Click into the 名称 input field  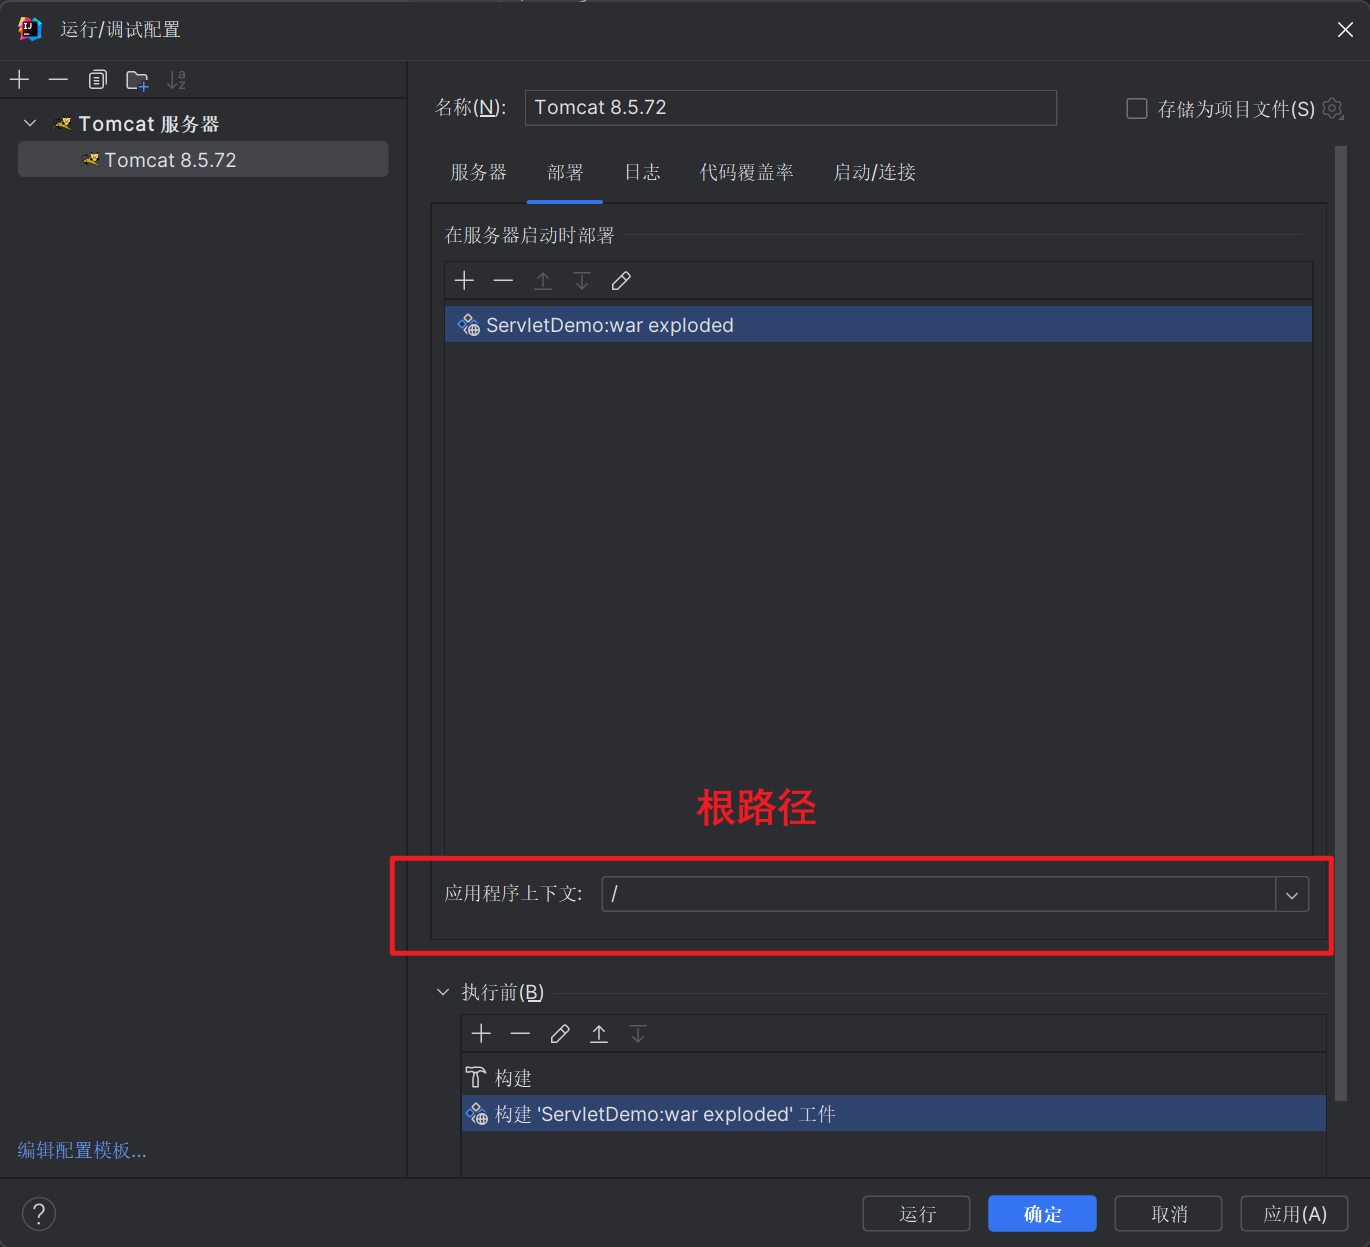click(x=790, y=108)
